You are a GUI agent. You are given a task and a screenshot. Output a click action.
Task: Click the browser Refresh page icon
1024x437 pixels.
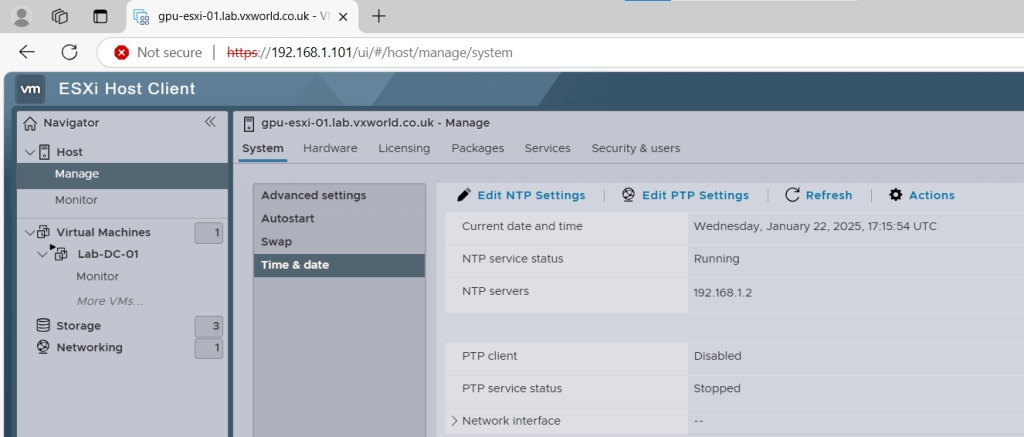[x=69, y=52]
